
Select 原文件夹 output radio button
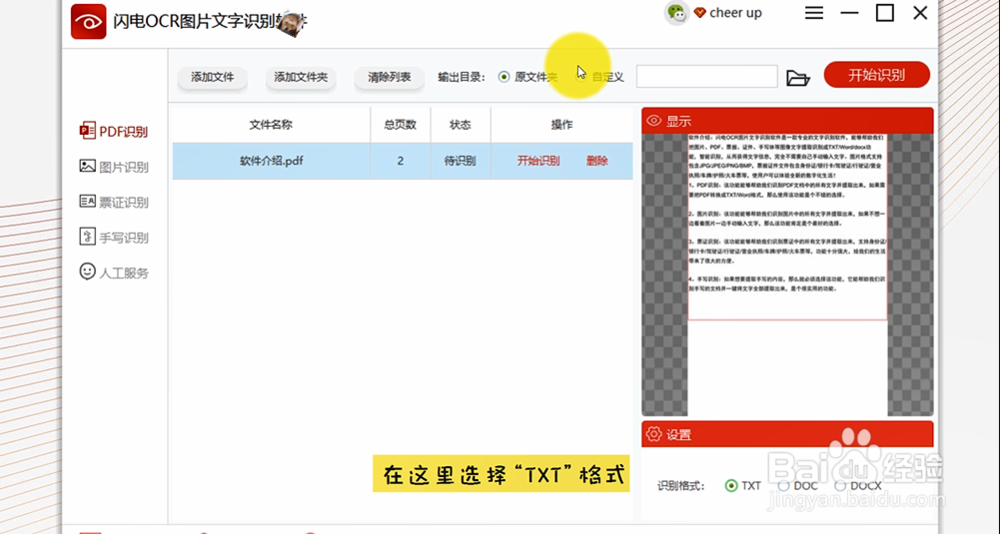coord(504,77)
